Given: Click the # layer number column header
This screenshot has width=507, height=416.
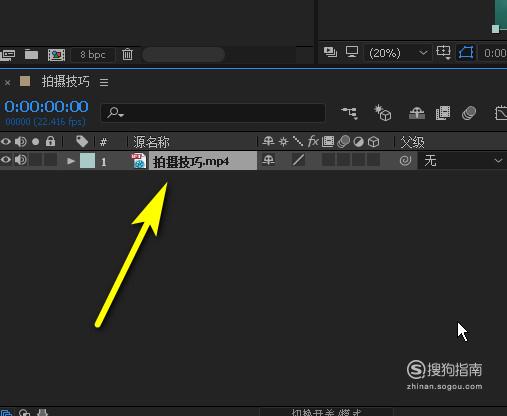Looking at the screenshot, I should [x=103, y=142].
